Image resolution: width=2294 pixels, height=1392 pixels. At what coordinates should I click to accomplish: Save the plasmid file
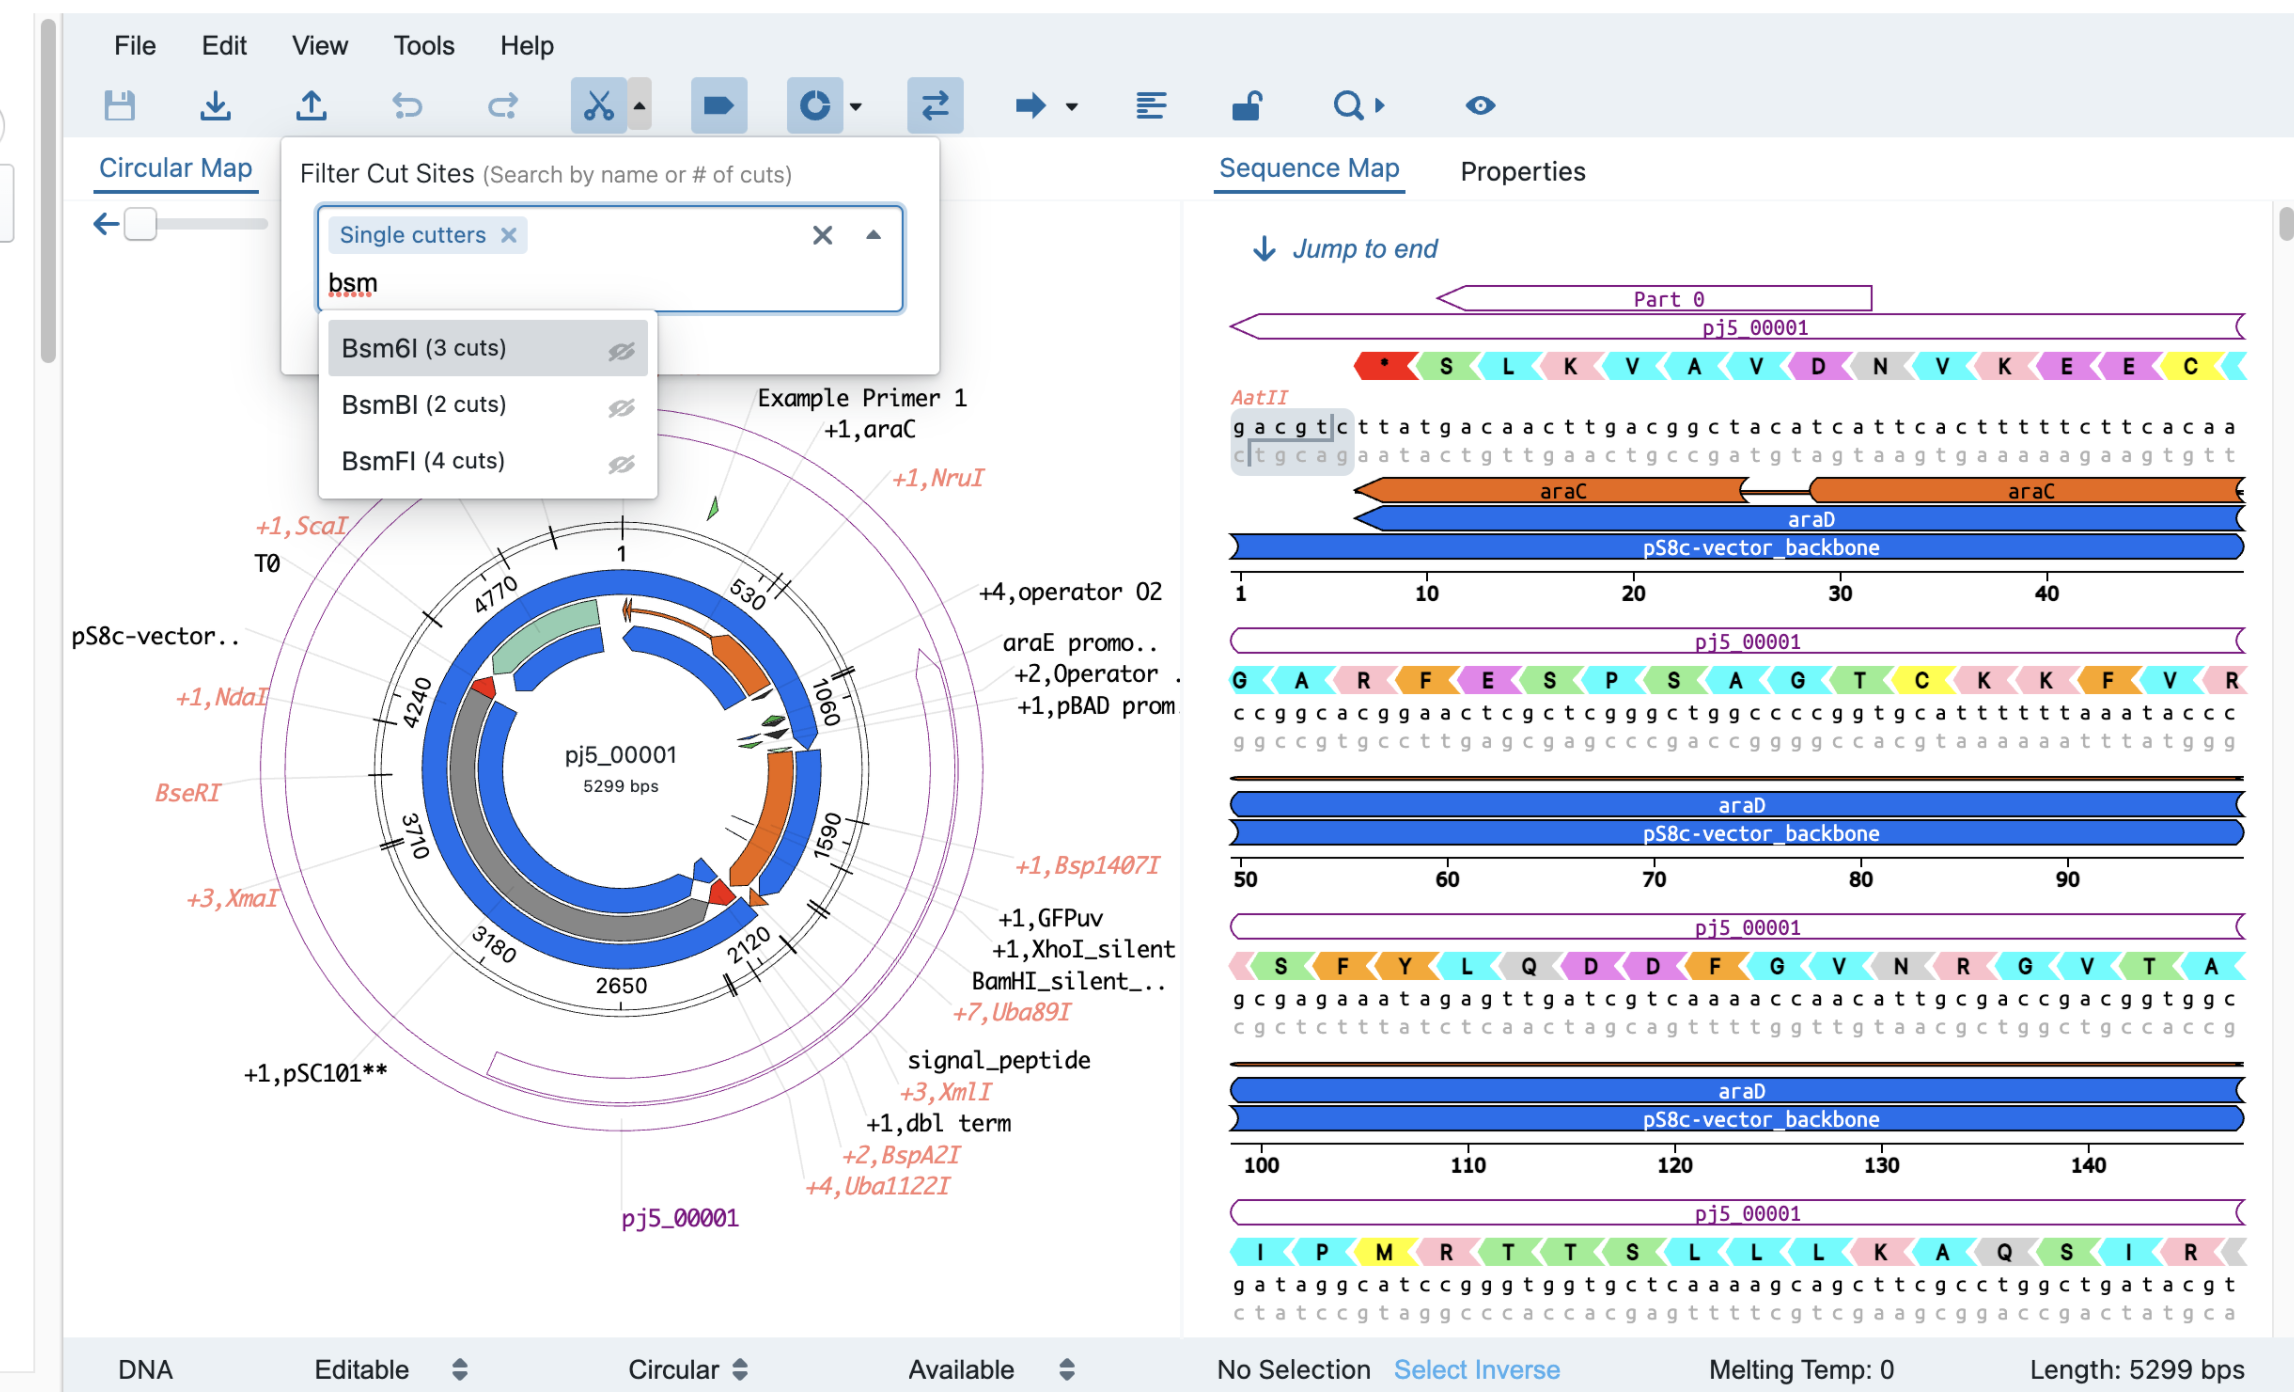coord(119,105)
